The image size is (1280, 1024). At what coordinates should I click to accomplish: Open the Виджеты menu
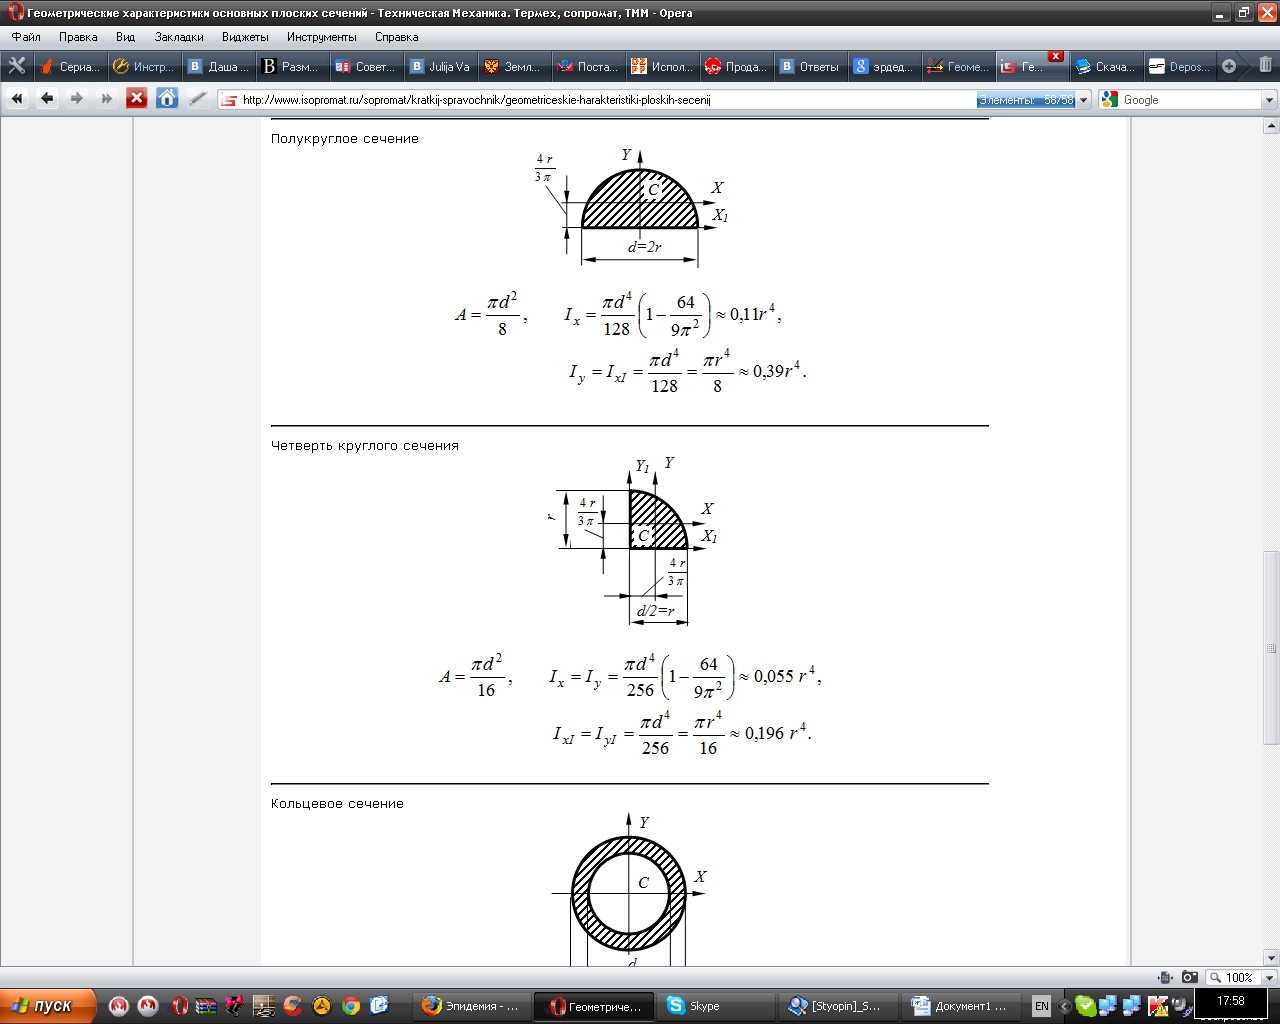point(245,37)
